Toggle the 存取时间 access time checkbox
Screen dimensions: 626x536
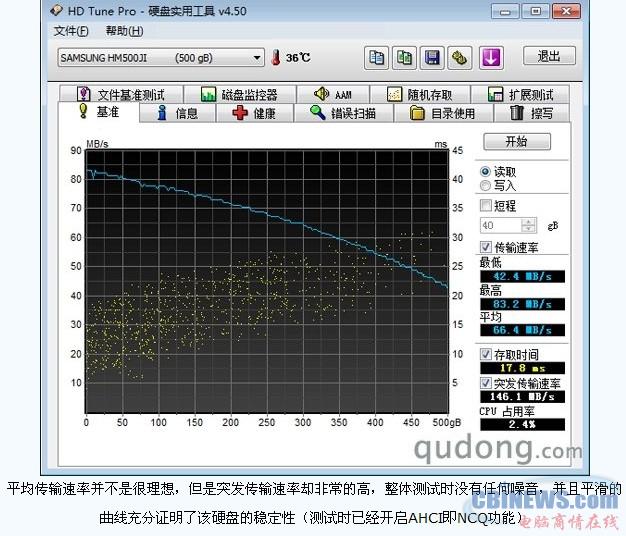(485, 354)
